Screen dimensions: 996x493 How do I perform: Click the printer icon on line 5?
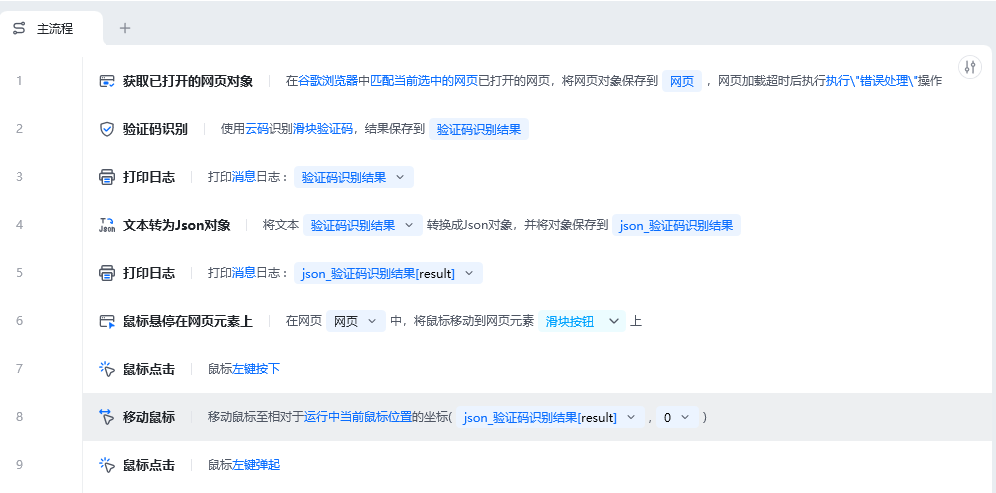click(x=107, y=273)
